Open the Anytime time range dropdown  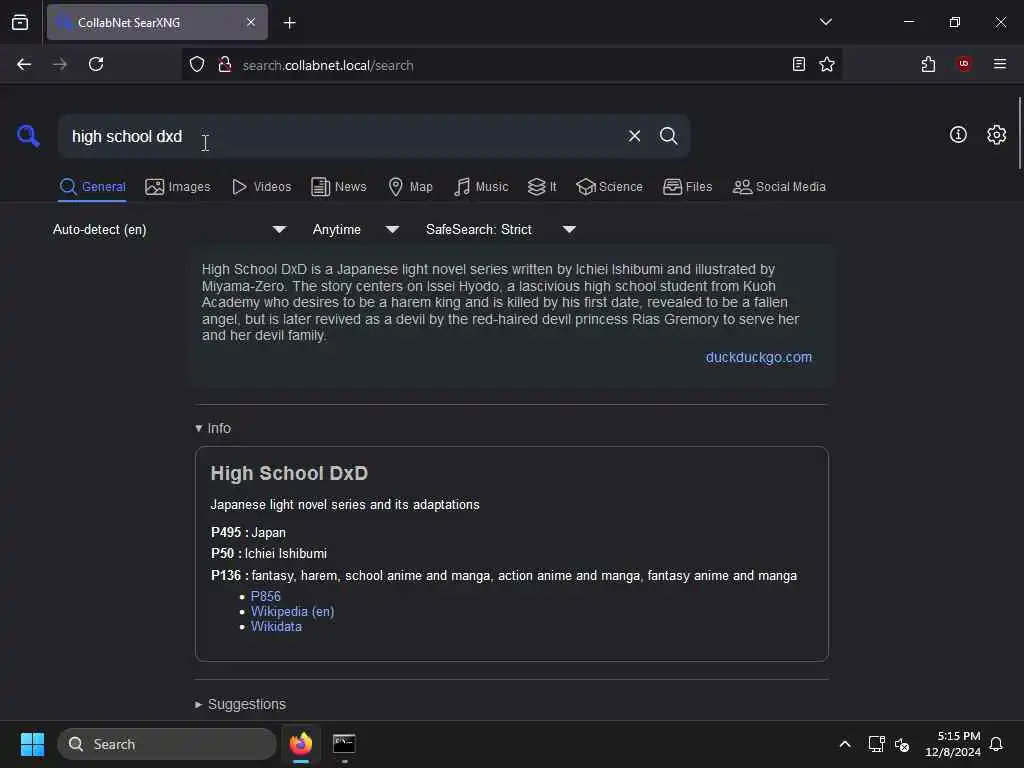(356, 229)
